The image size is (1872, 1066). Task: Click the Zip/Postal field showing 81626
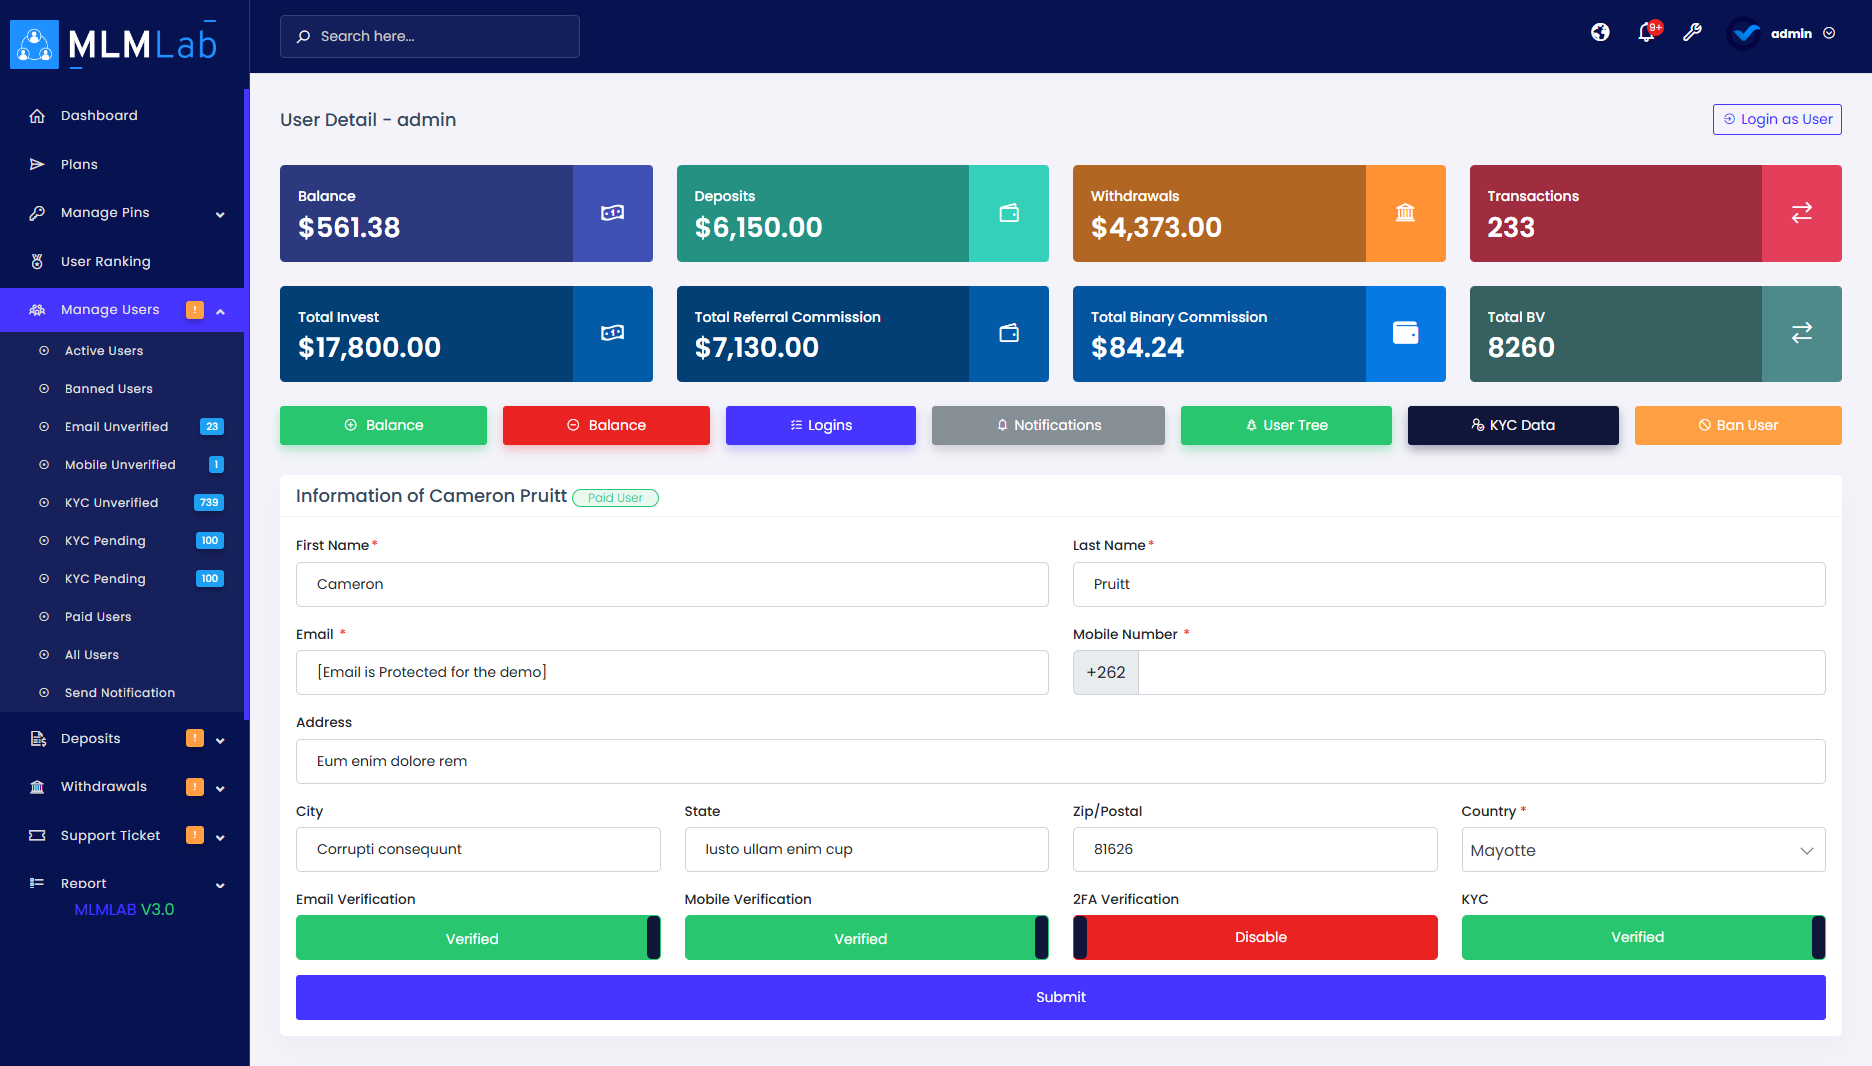click(x=1255, y=849)
